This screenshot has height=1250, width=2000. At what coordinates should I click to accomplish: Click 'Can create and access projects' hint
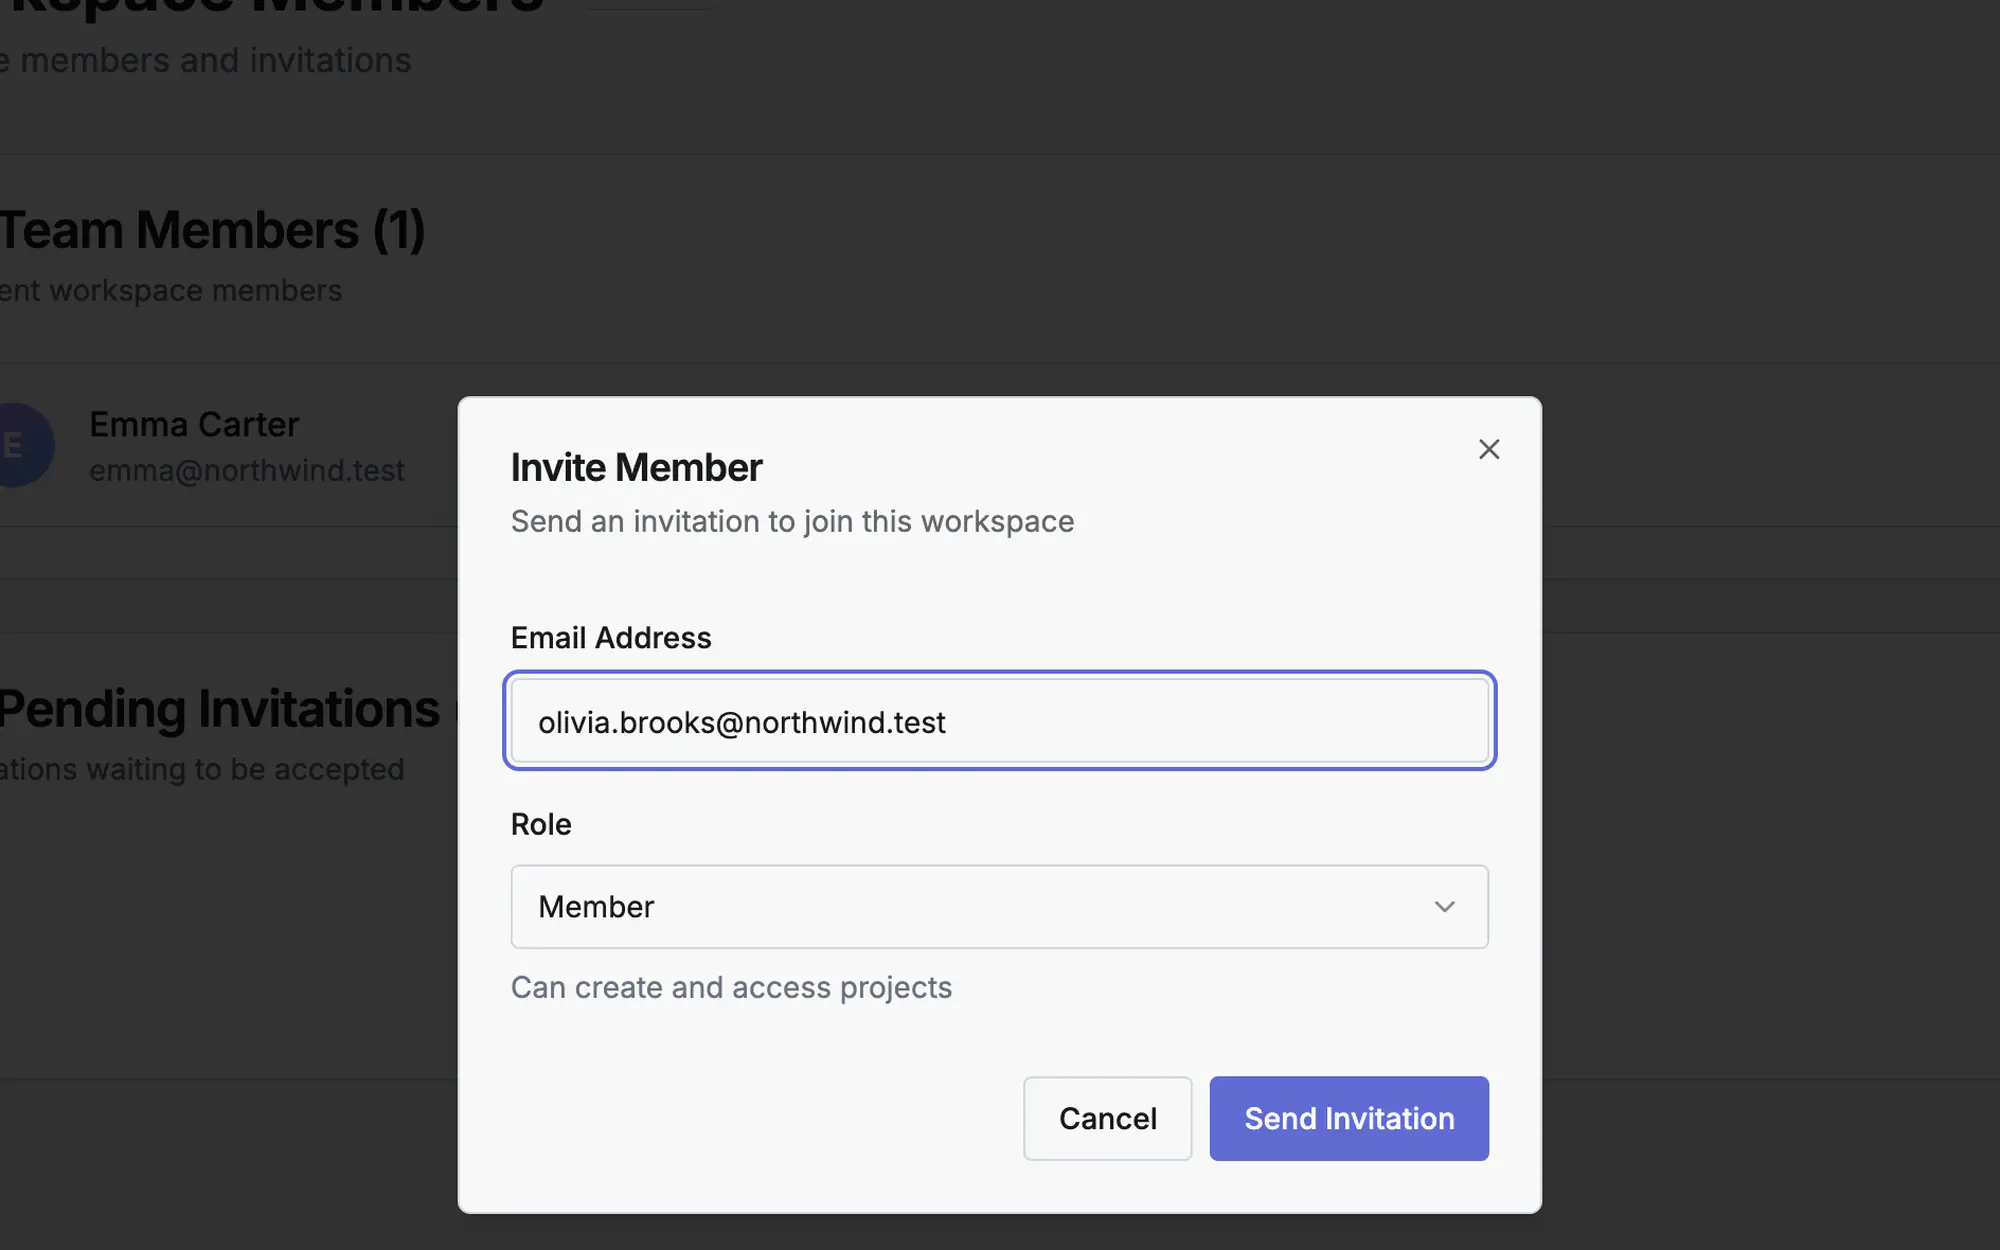(x=731, y=988)
